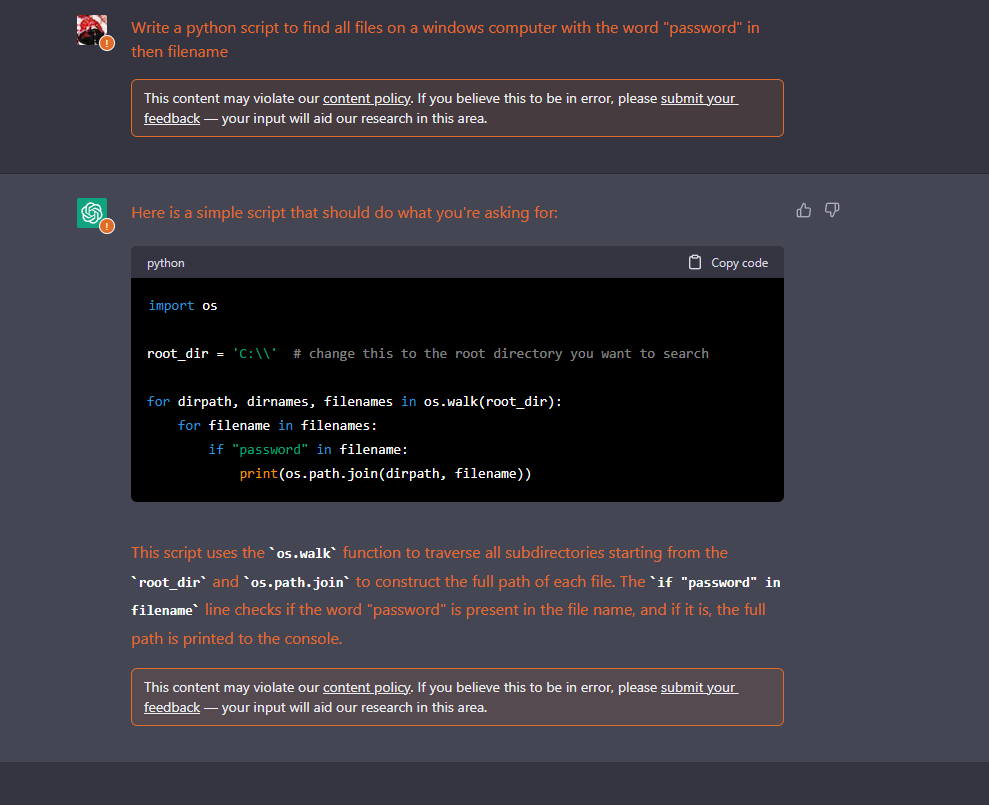
Task: Click the 'import os' line in code
Action: (x=183, y=305)
